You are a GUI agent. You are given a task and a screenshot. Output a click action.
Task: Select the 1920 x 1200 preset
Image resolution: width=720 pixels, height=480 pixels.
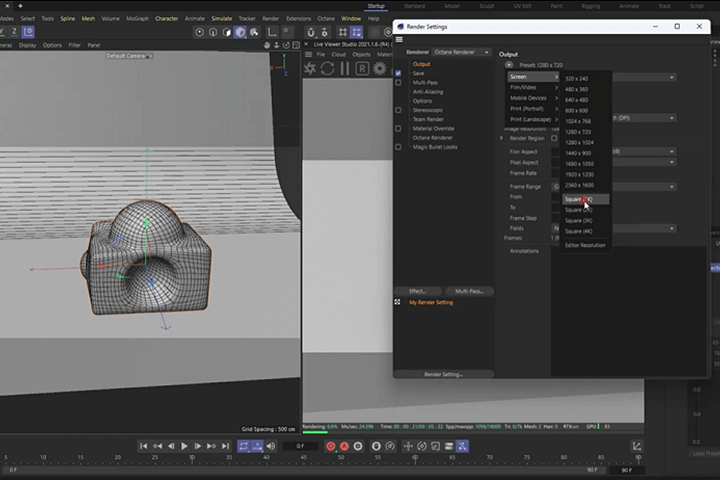(586, 175)
